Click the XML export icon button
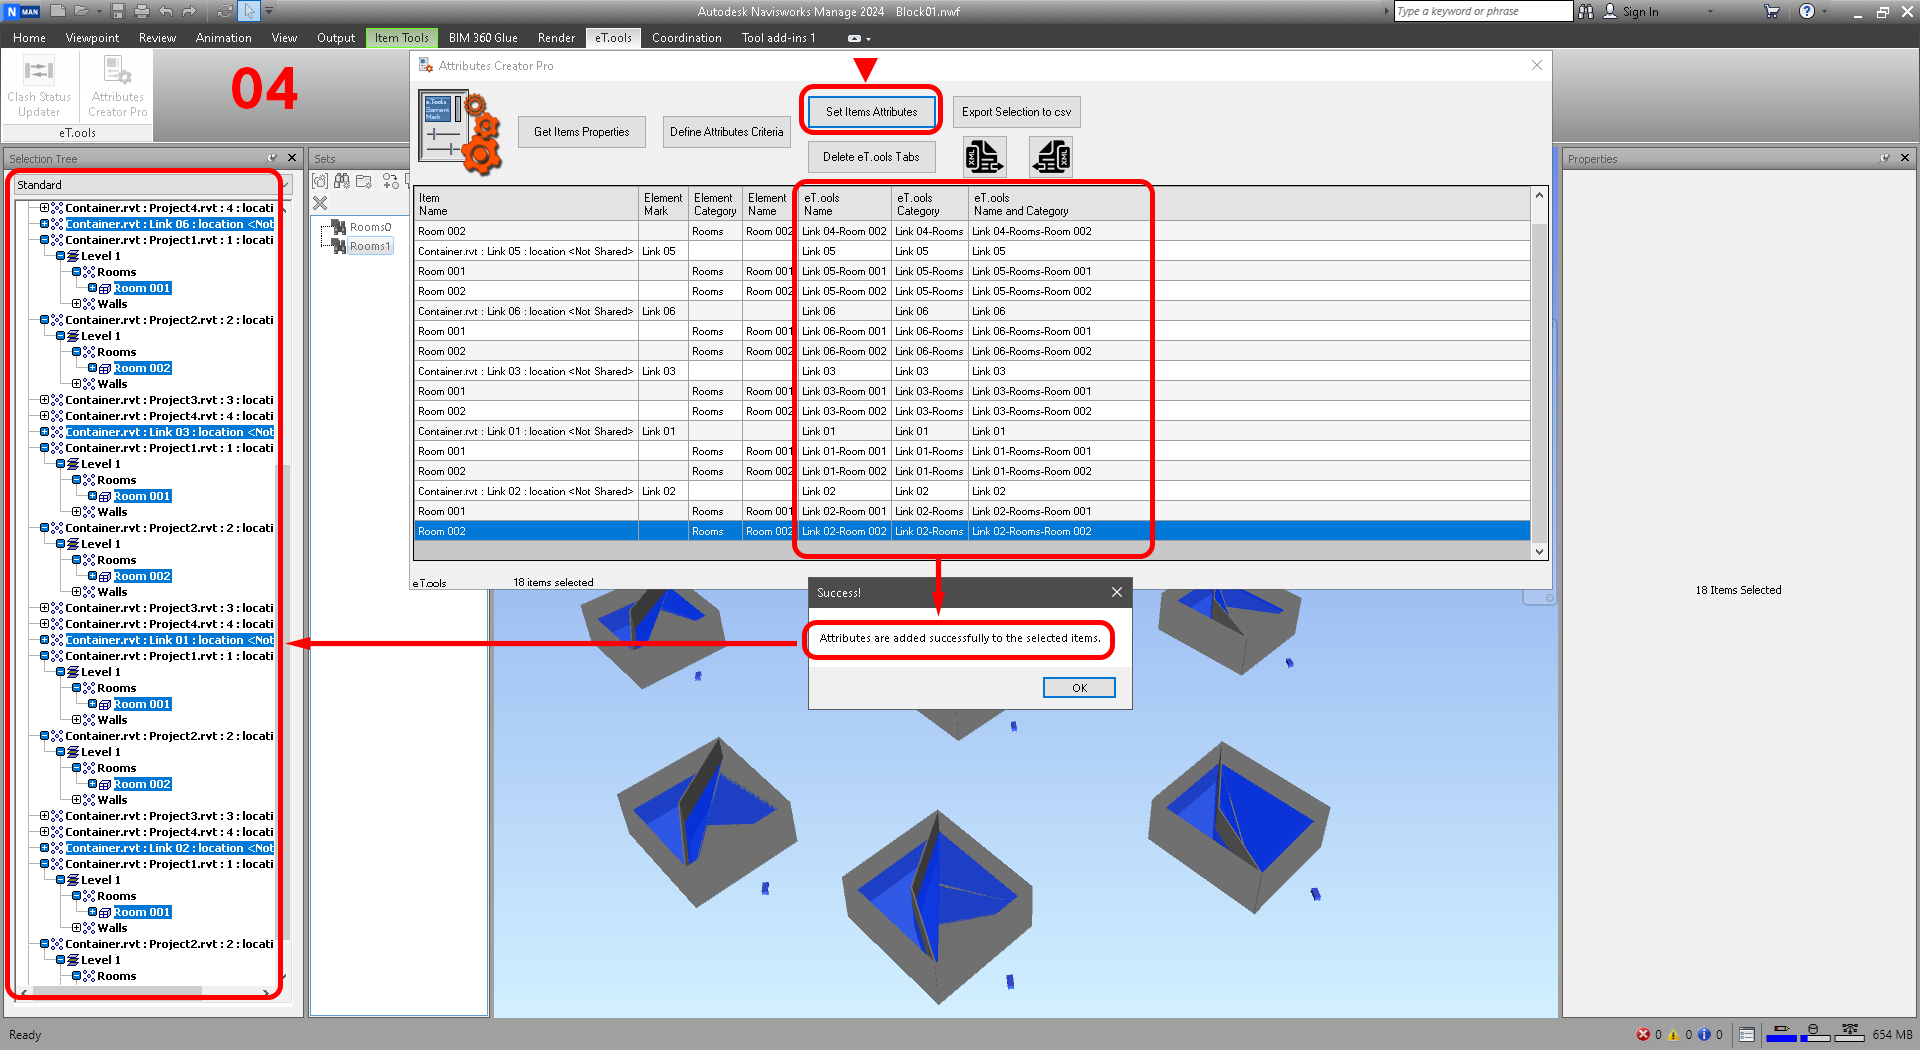 coord(984,157)
